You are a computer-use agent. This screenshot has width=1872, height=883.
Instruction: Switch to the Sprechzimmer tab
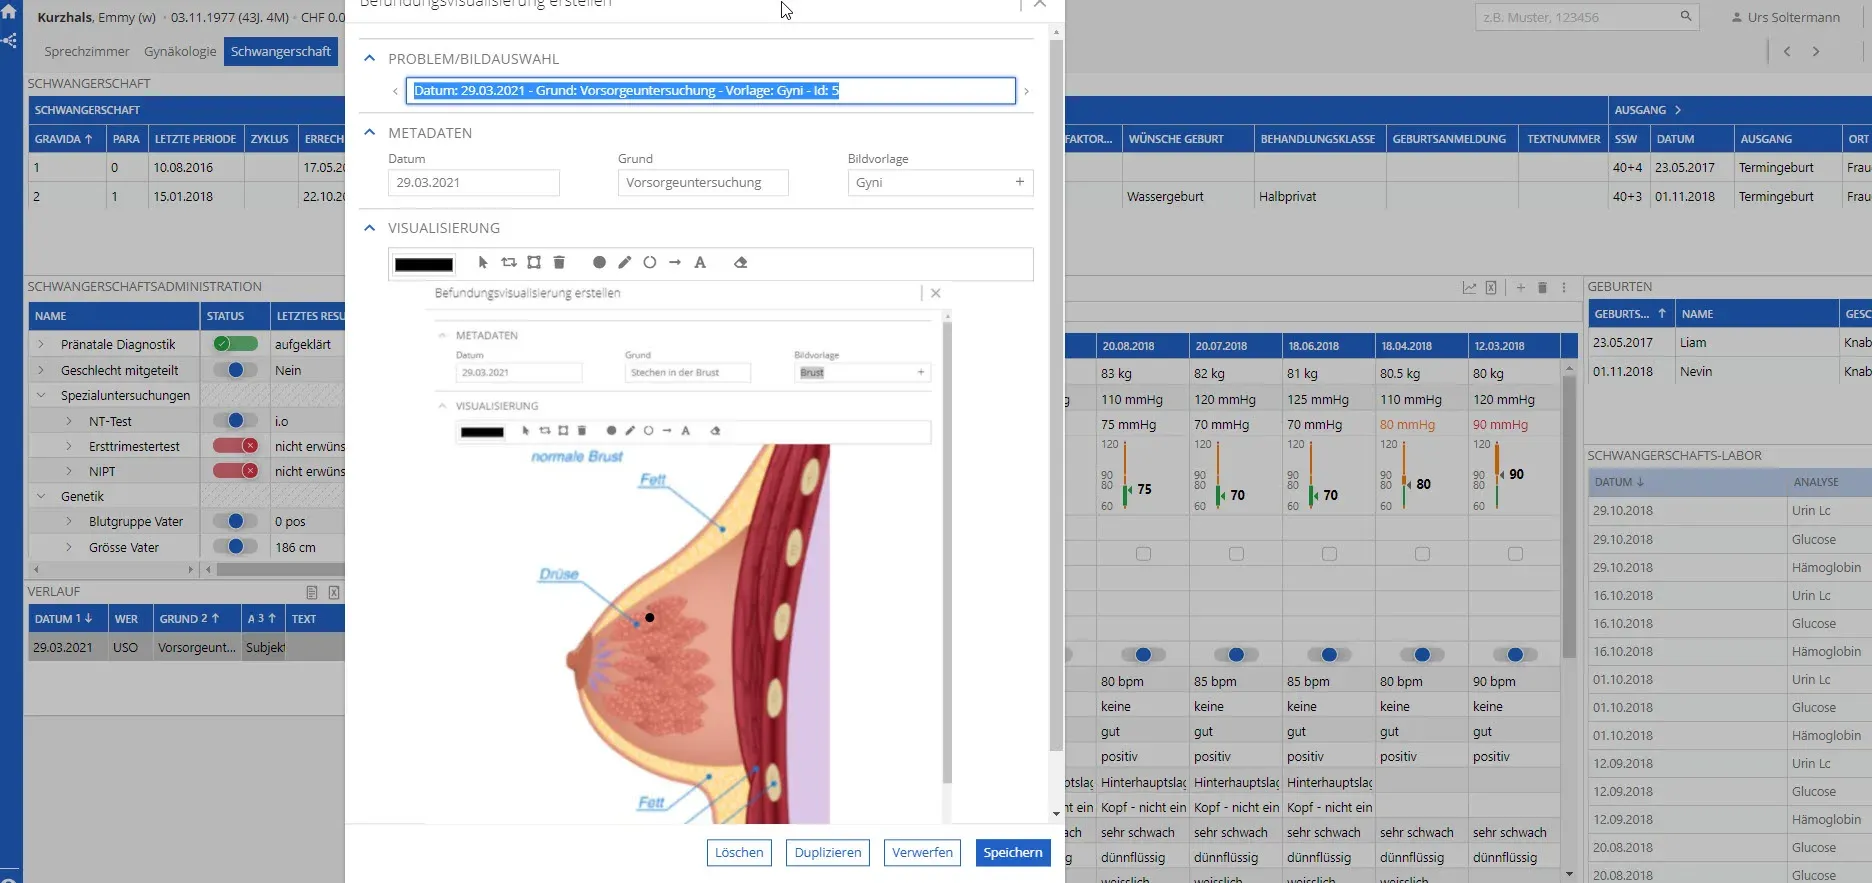87,51
